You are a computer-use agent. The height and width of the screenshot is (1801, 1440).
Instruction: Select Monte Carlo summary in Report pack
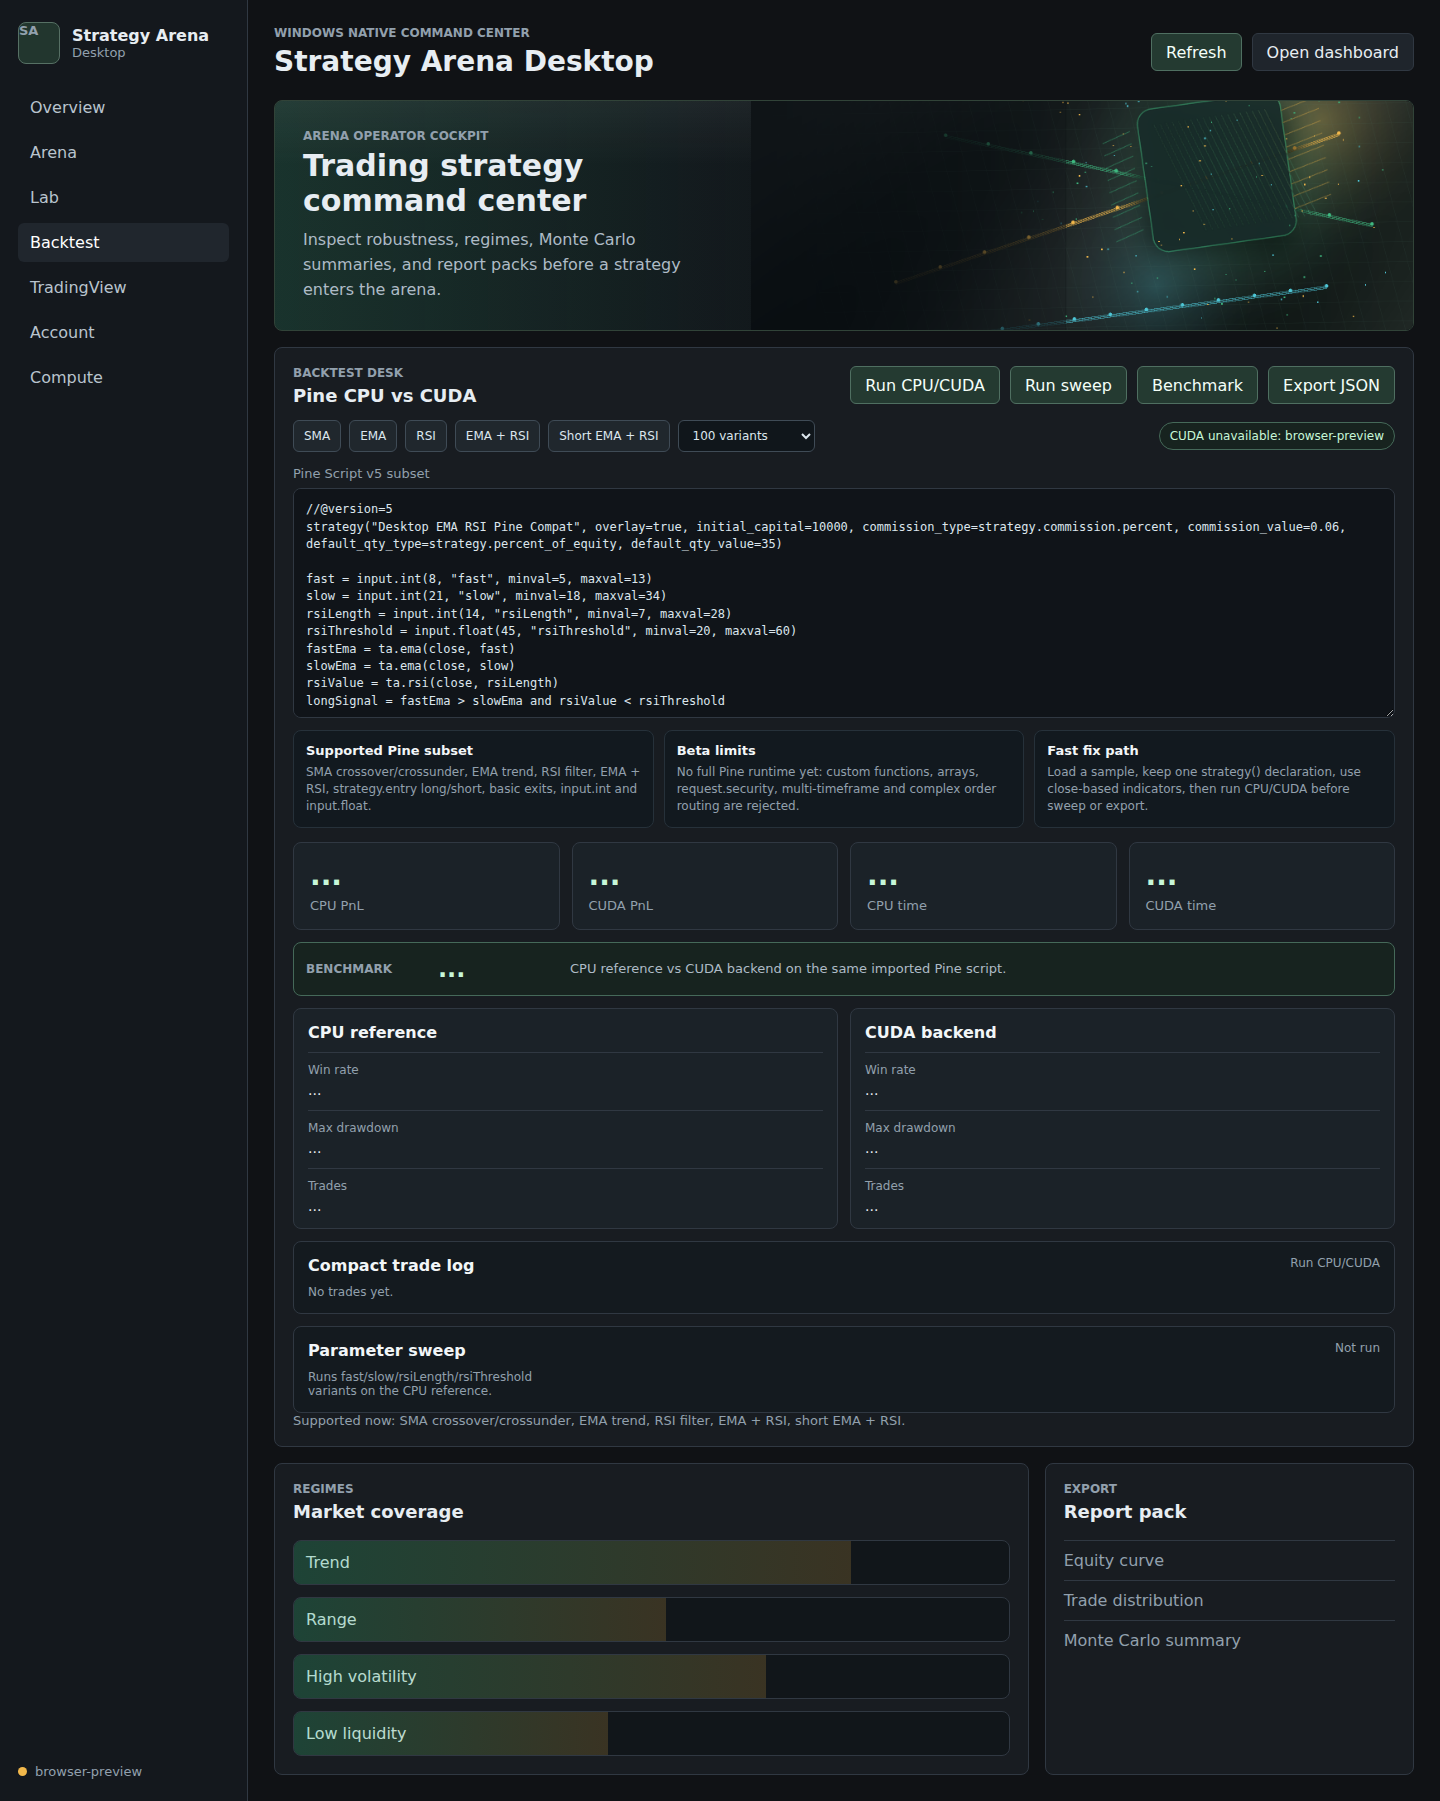pyautogui.click(x=1229, y=1640)
